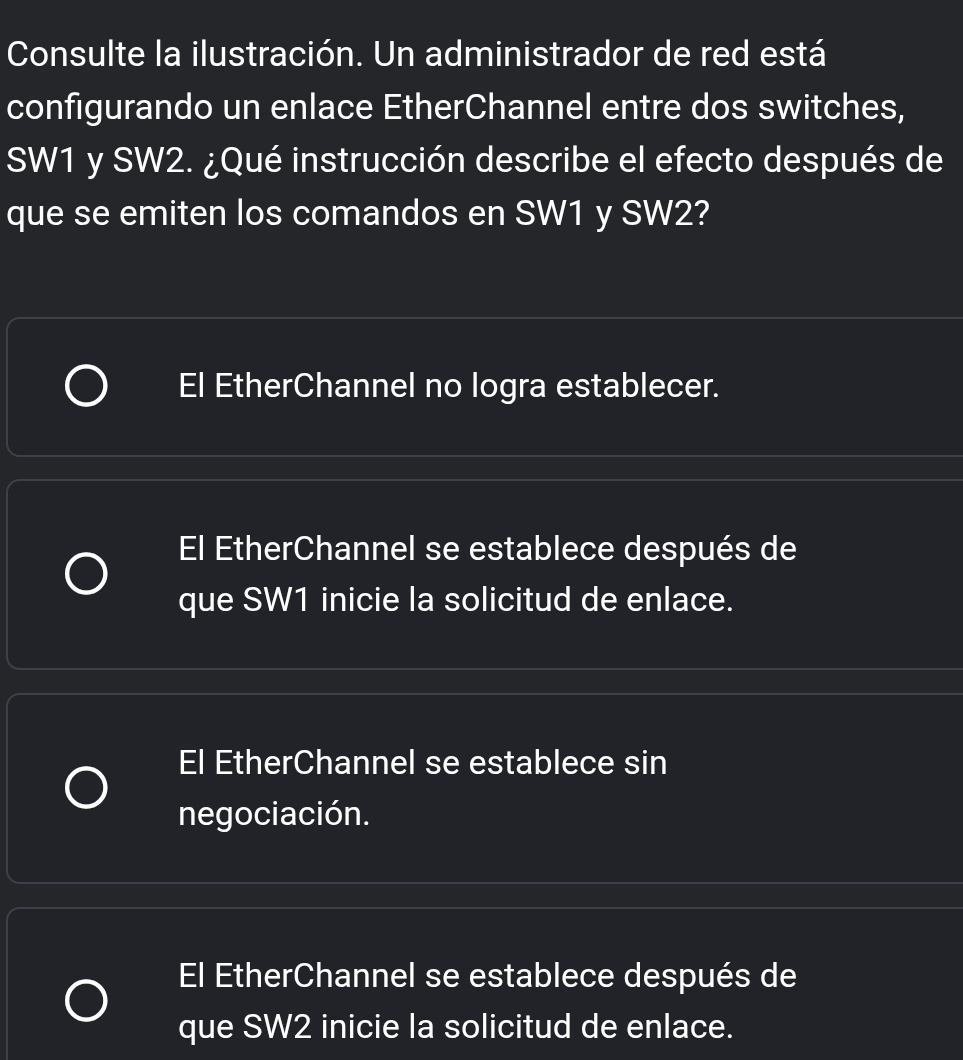Click the line "que SW1 inicie la solicitud de enlace."
Viewport: 963px width, 1060px height.
[456, 600]
